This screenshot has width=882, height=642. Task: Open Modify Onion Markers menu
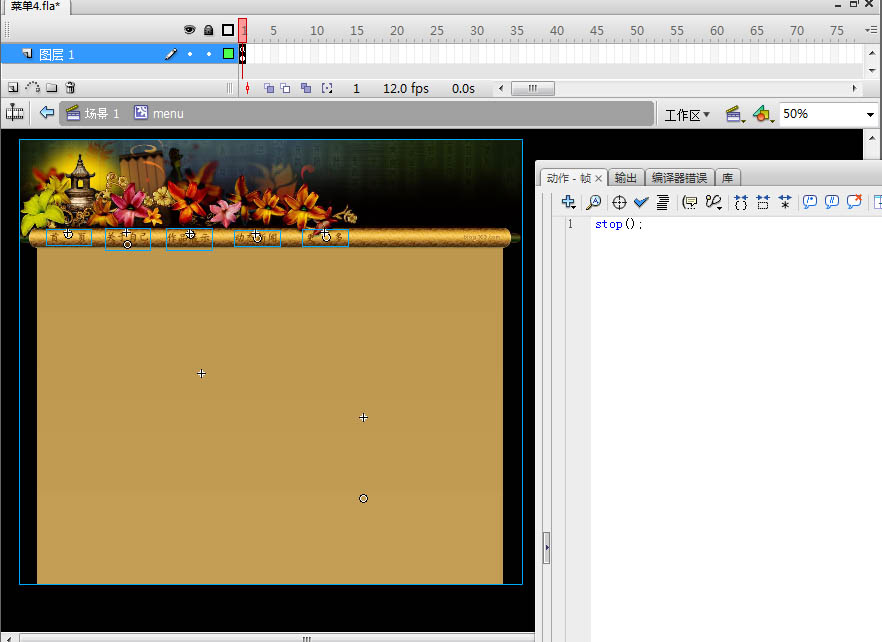coord(327,88)
